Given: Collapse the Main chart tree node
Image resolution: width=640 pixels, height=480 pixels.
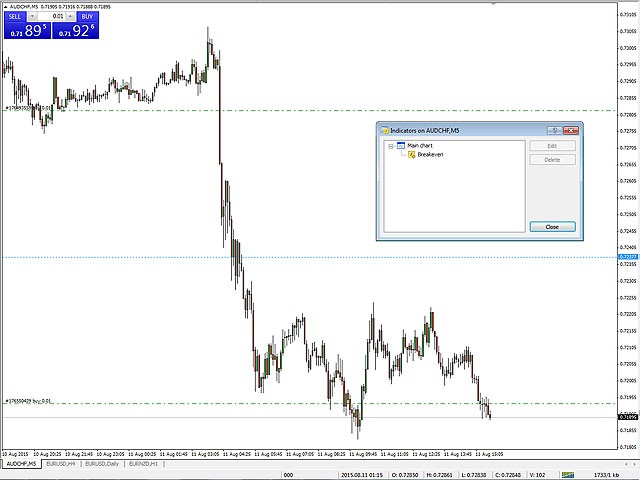Looking at the screenshot, I should pyautogui.click(x=391, y=146).
